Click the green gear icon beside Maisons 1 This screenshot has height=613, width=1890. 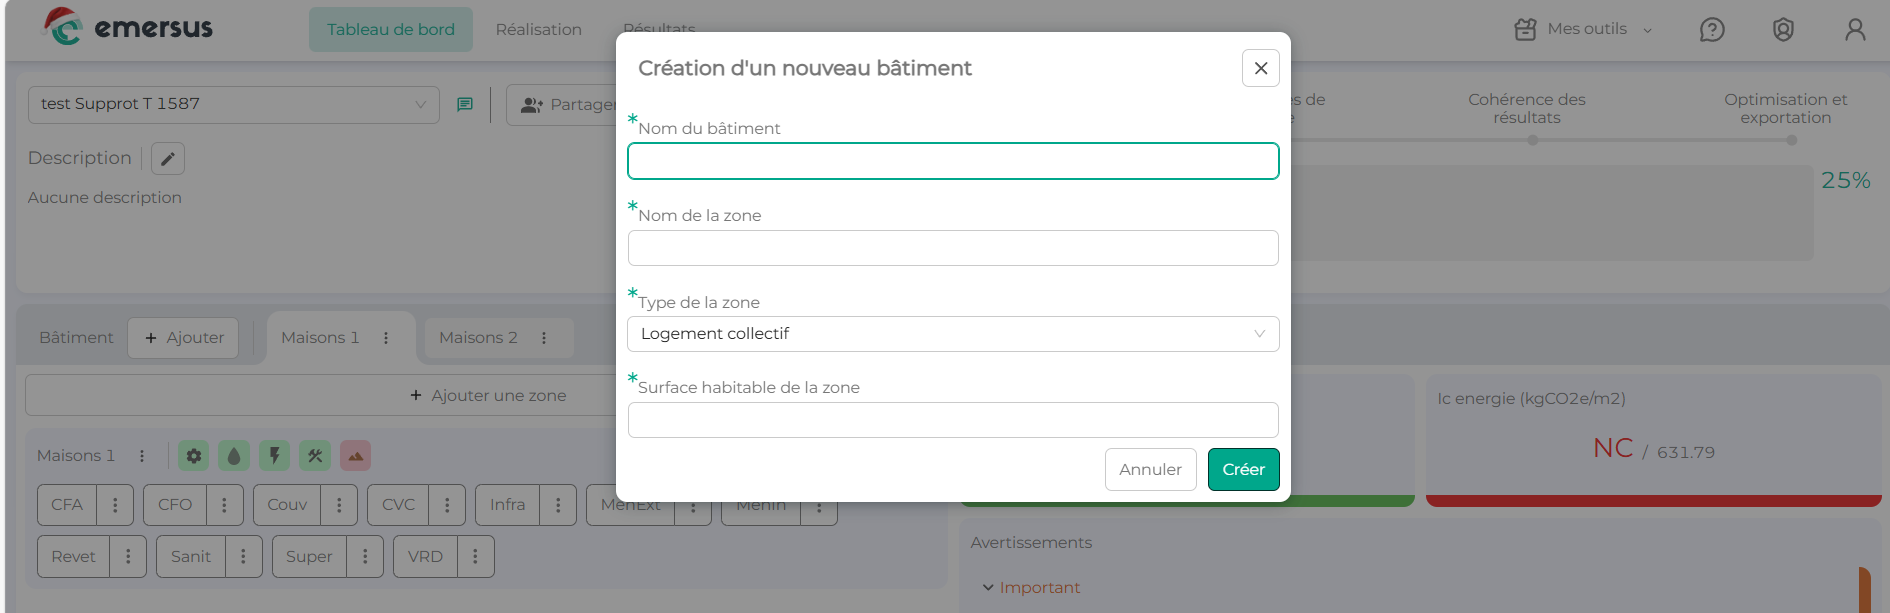194,456
